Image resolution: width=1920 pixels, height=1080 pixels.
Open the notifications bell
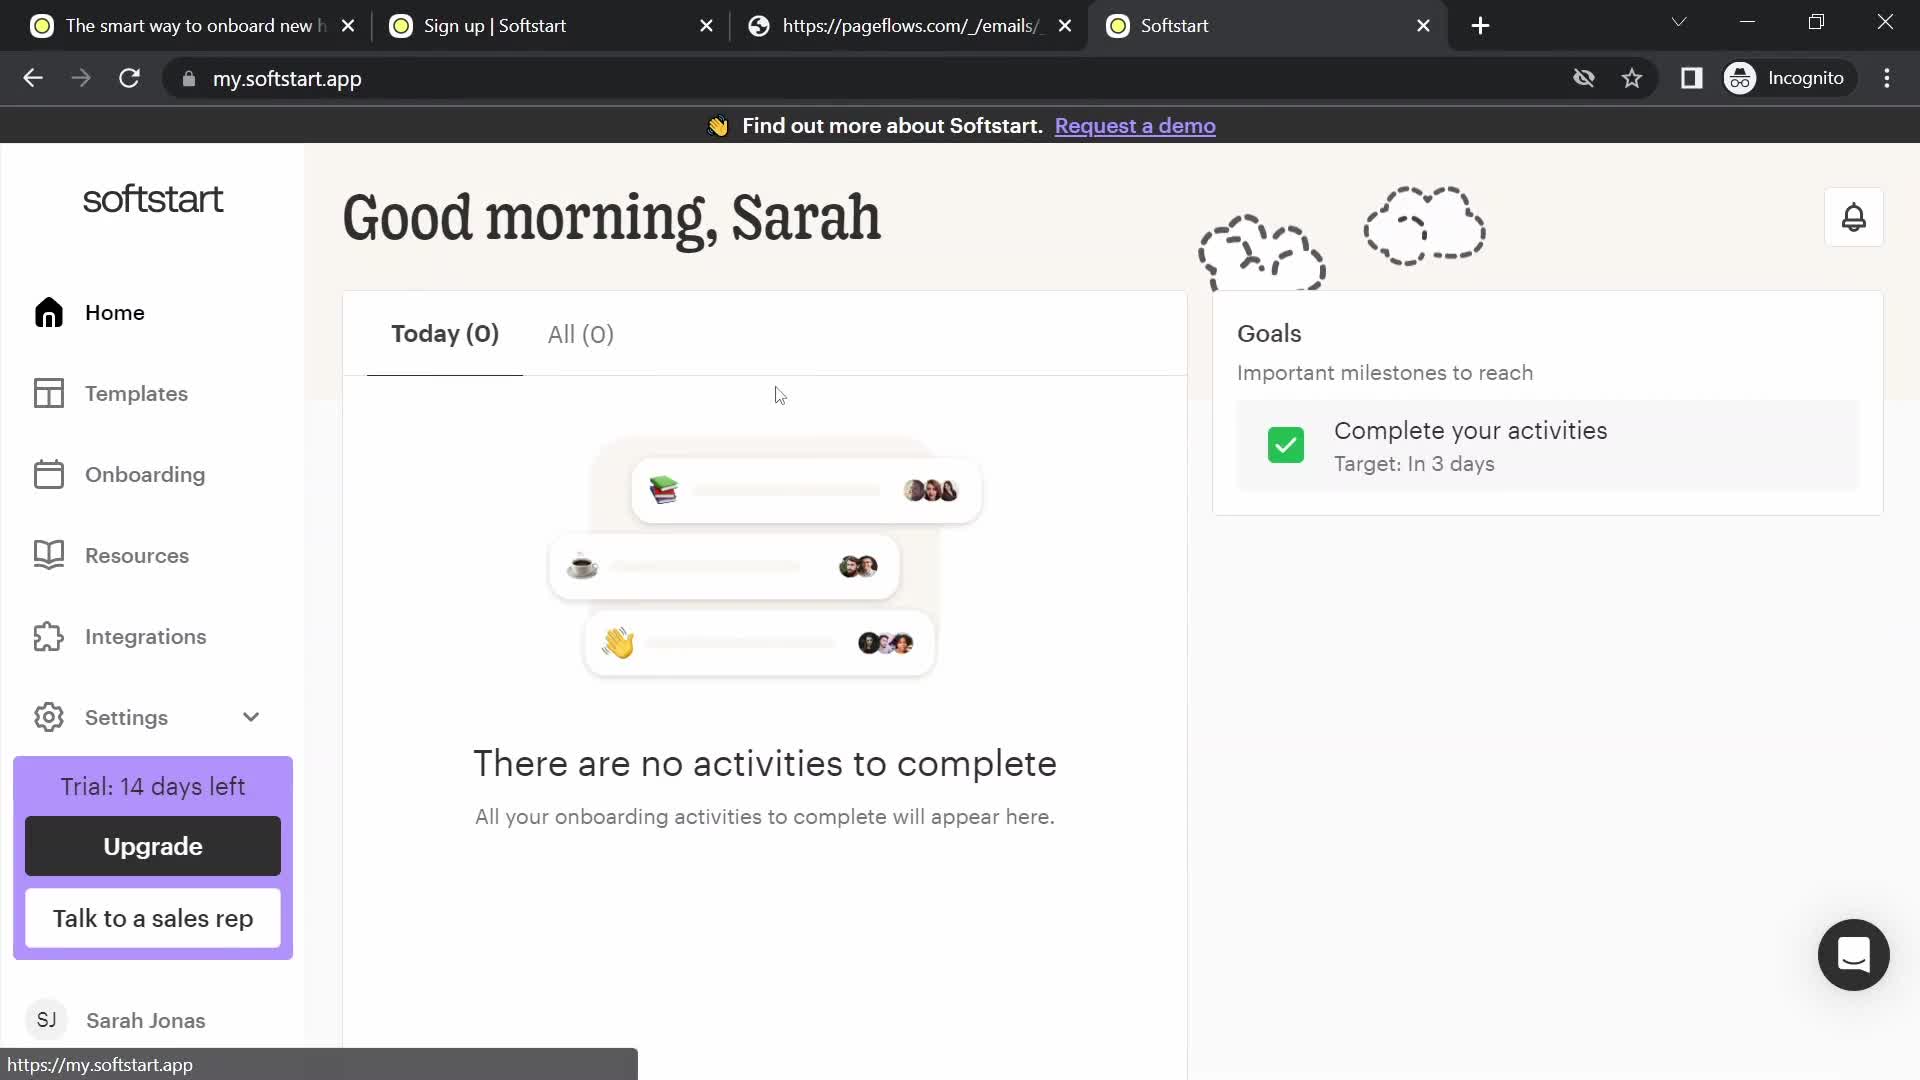1854,217
